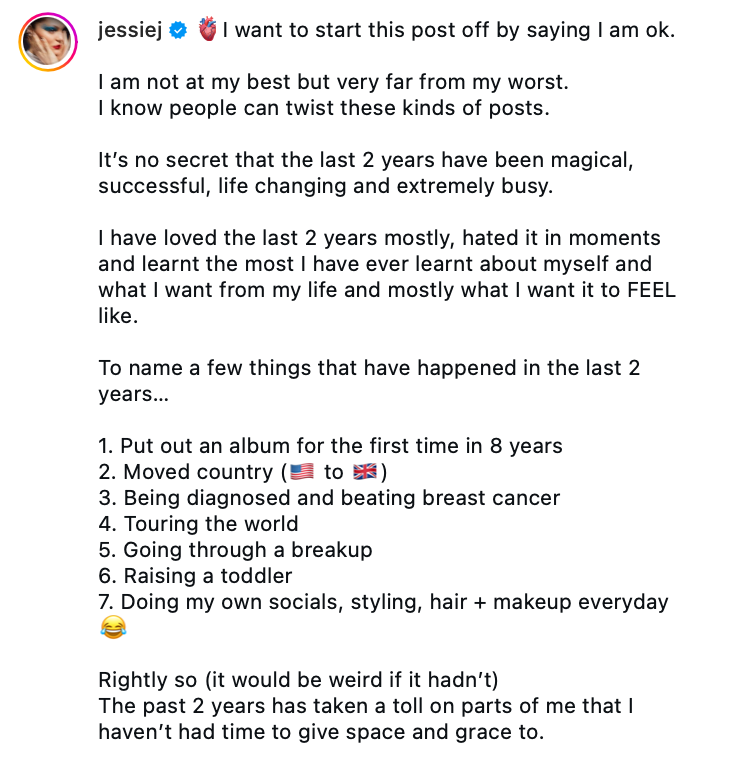The height and width of the screenshot is (760, 742).
Task: Click the line 'To name a few things'
Action: coord(369,381)
